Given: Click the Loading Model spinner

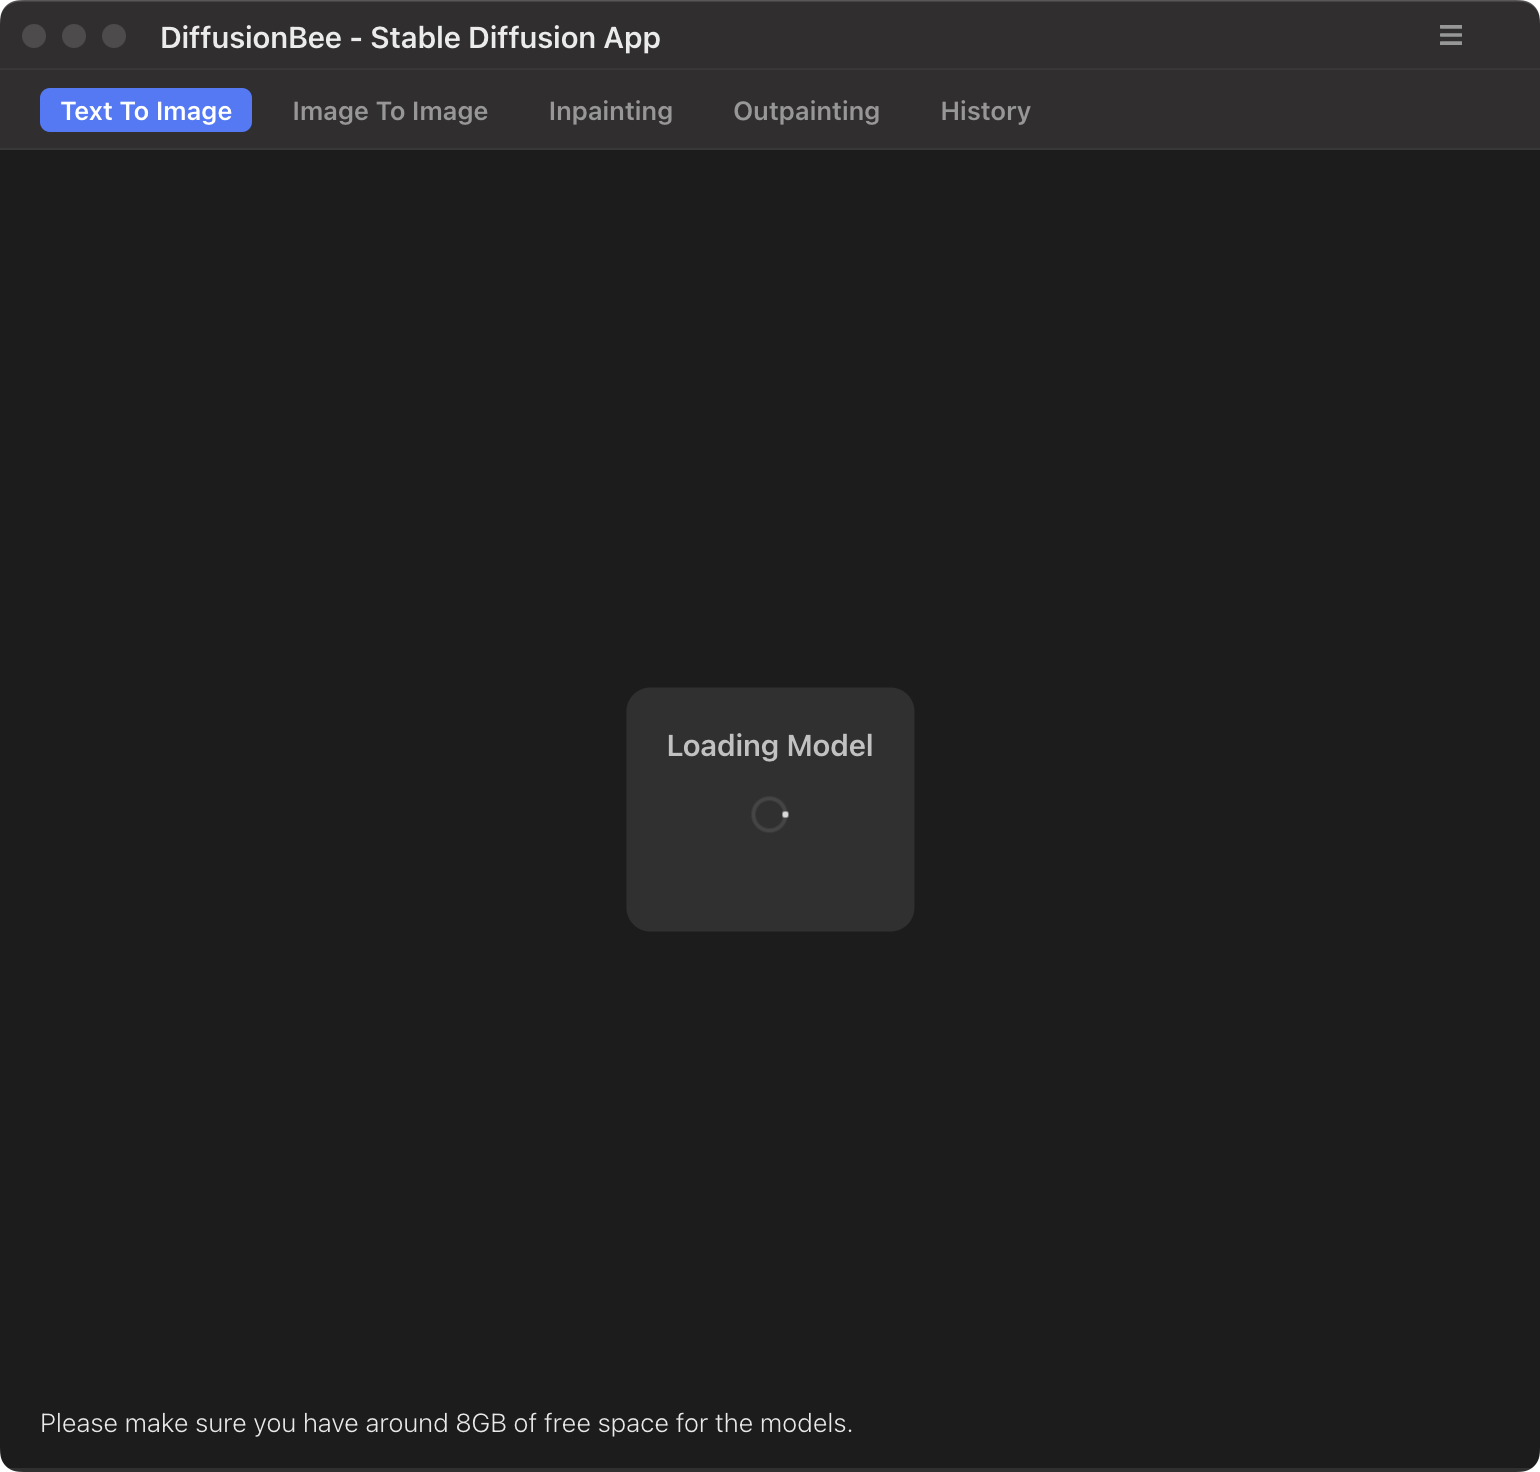Looking at the screenshot, I should [770, 814].
